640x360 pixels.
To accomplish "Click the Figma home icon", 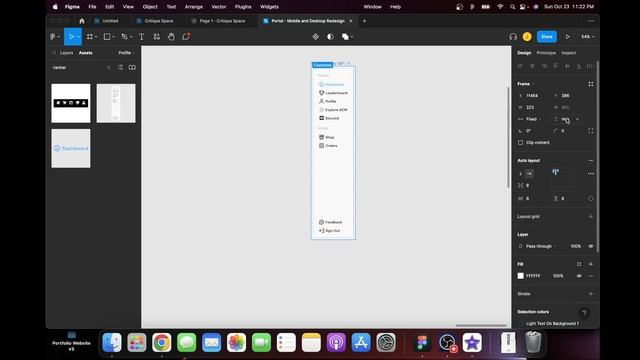I will (82, 21).
